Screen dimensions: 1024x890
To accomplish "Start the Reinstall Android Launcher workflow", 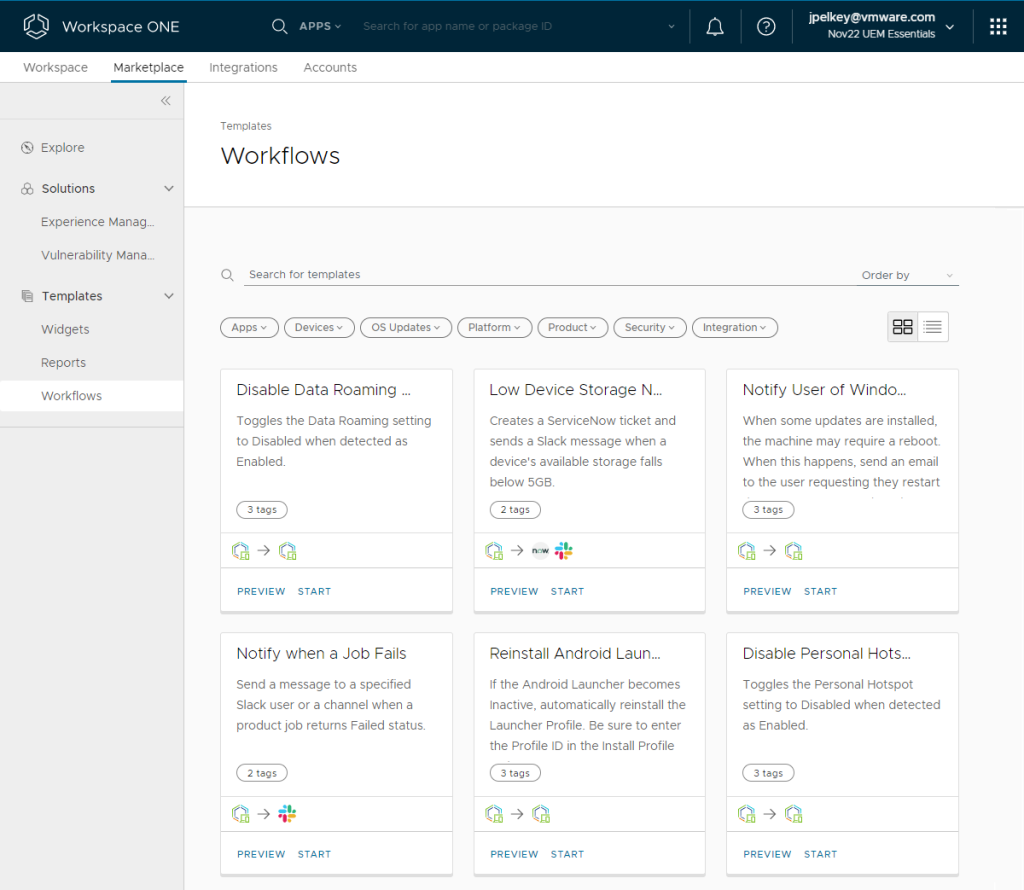I will pos(567,854).
